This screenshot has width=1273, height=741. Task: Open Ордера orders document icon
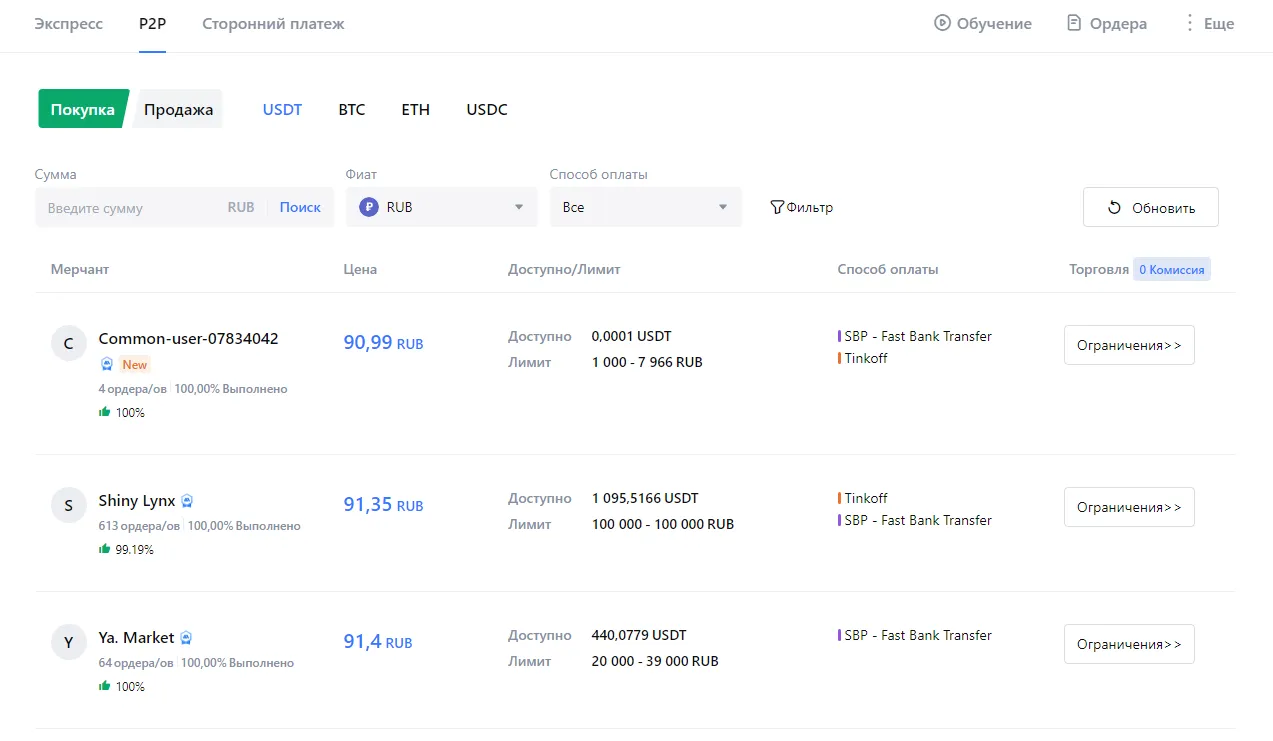pos(1074,23)
